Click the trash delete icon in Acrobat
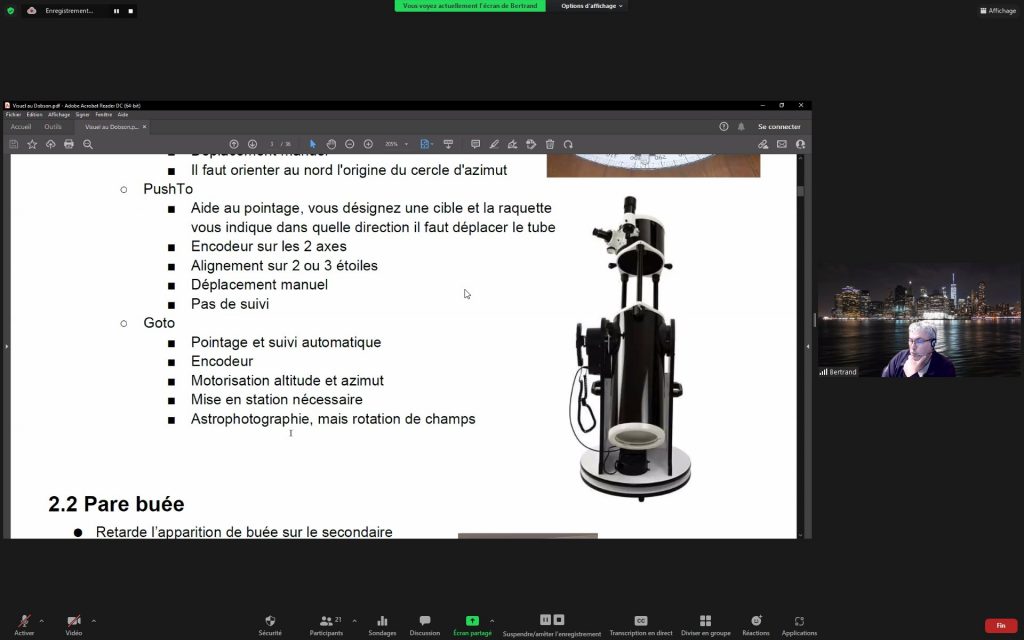The width and height of the screenshot is (1024, 640). (x=550, y=144)
